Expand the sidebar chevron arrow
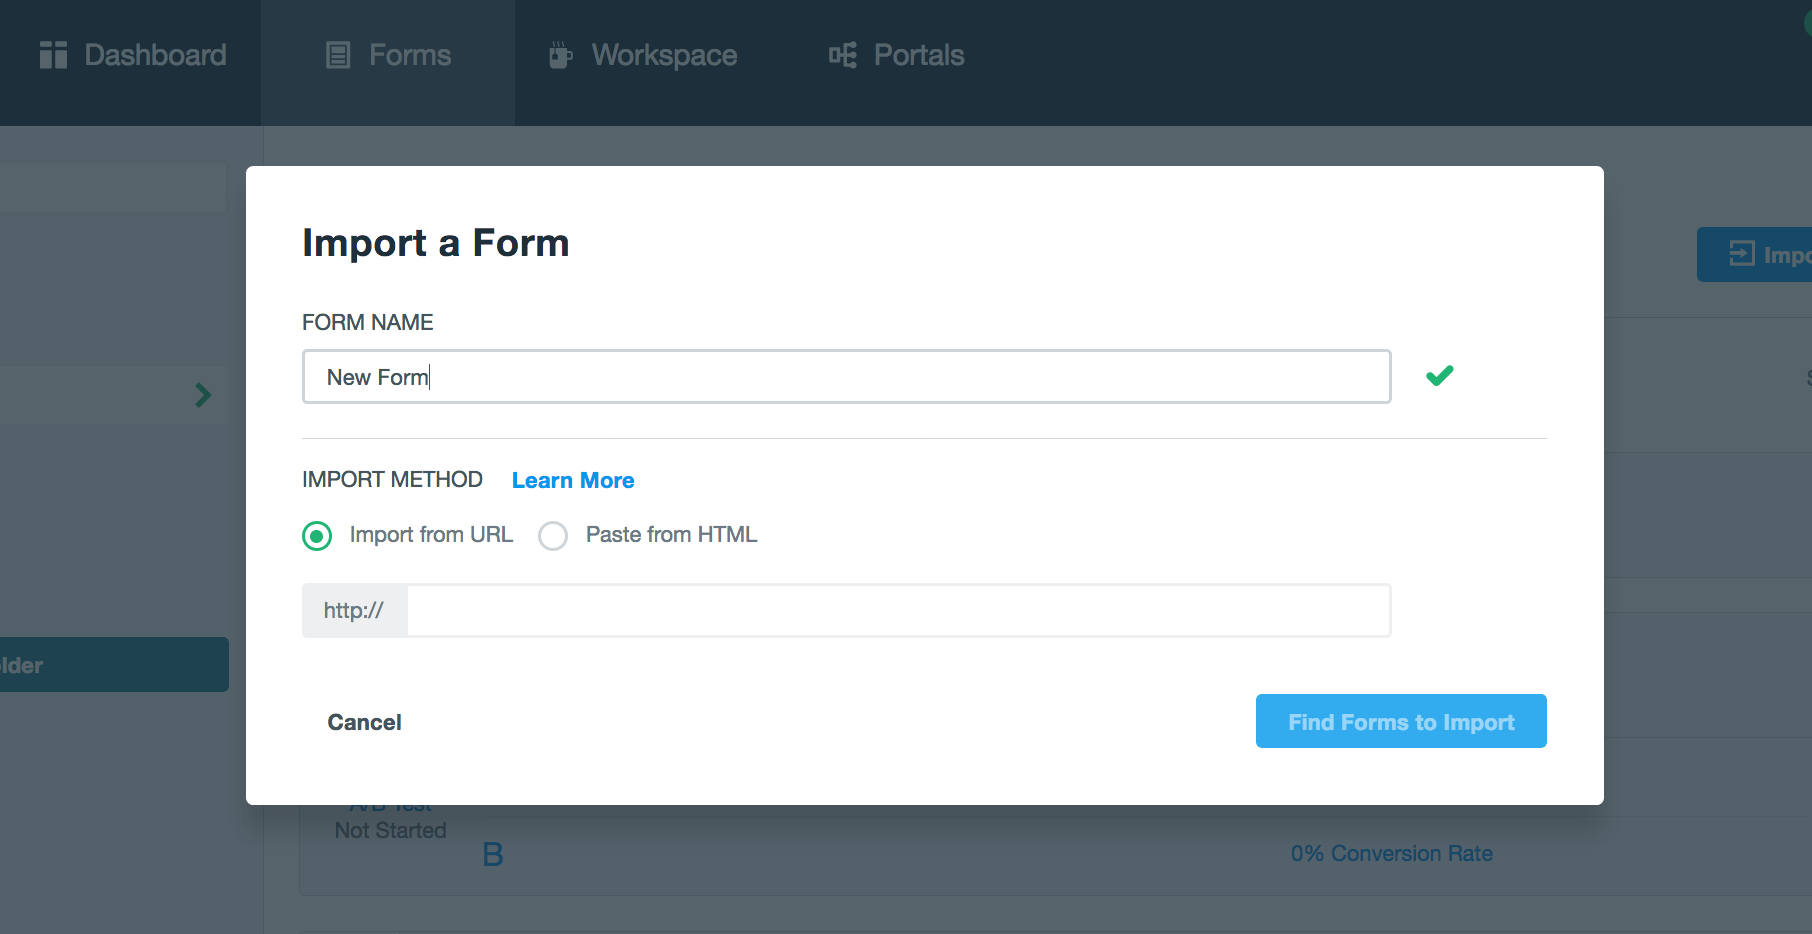This screenshot has height=934, width=1812. click(203, 395)
